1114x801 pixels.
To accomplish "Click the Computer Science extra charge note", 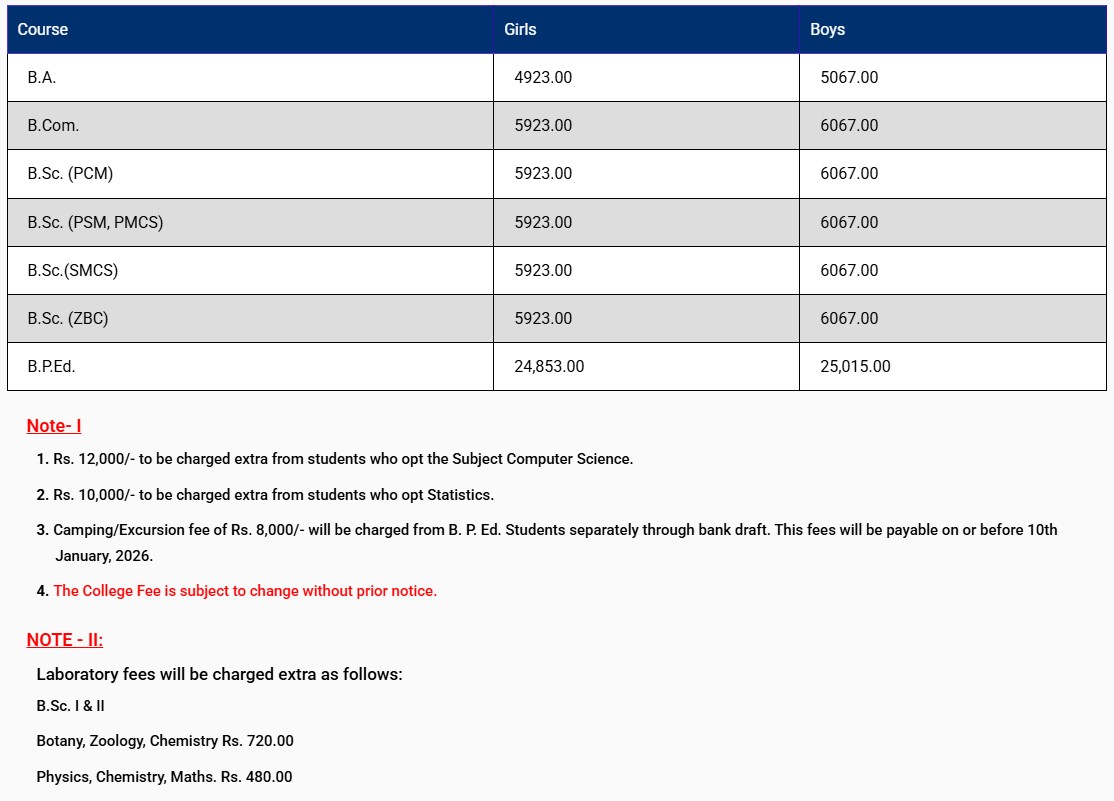I will (x=343, y=459).
